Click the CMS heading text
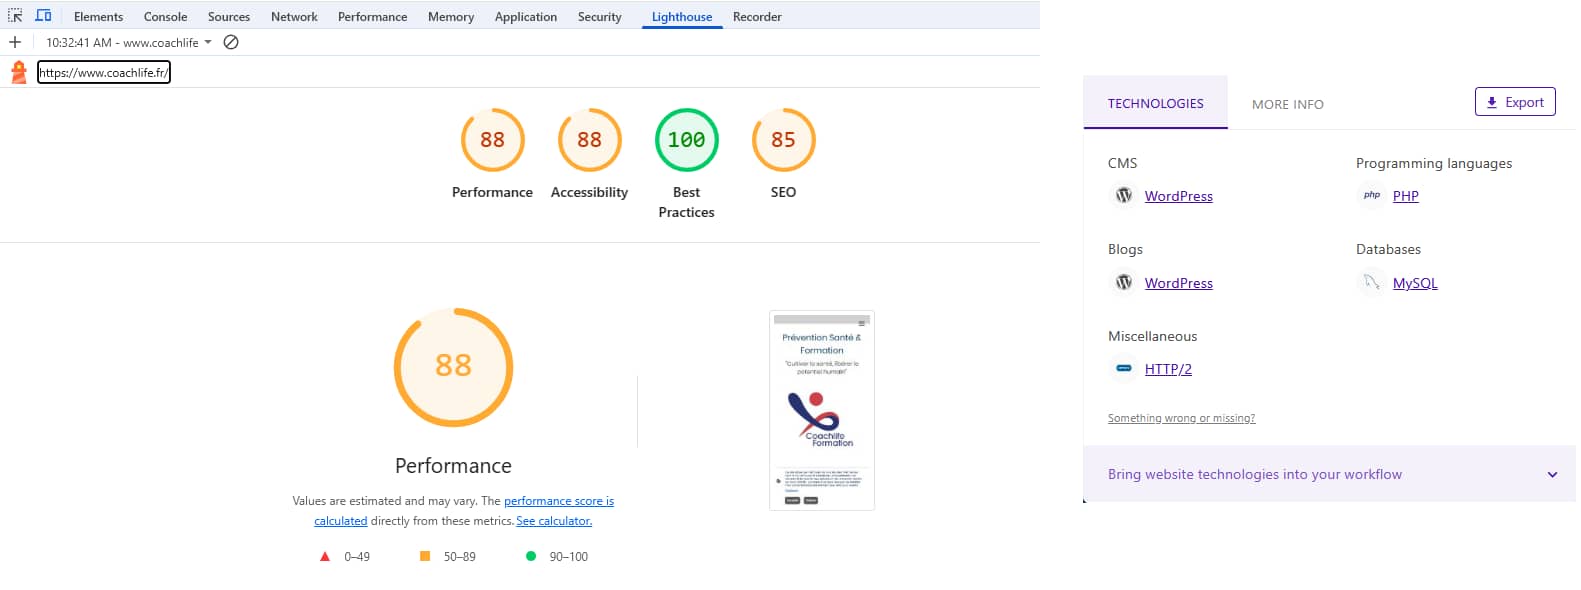The width and height of the screenshot is (1581, 590). (x=1122, y=163)
